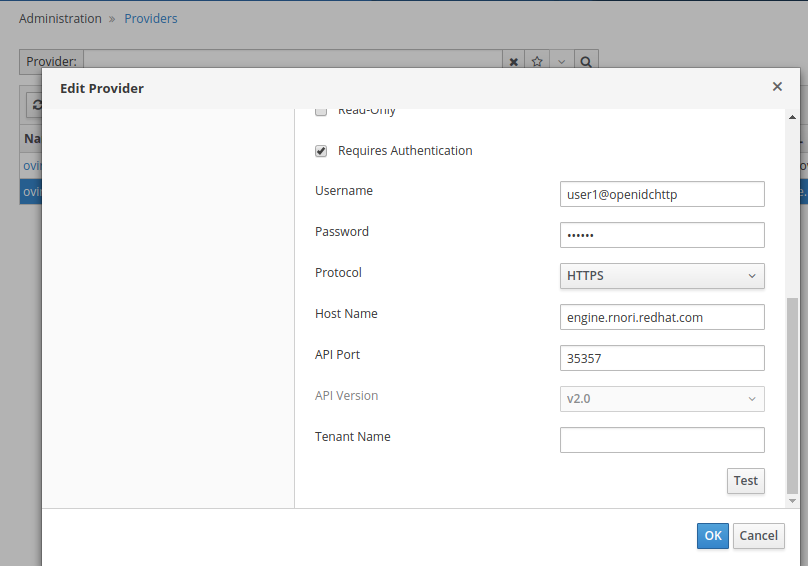
Task: Click the refresh icon behind the dialog
Action: (x=36, y=104)
